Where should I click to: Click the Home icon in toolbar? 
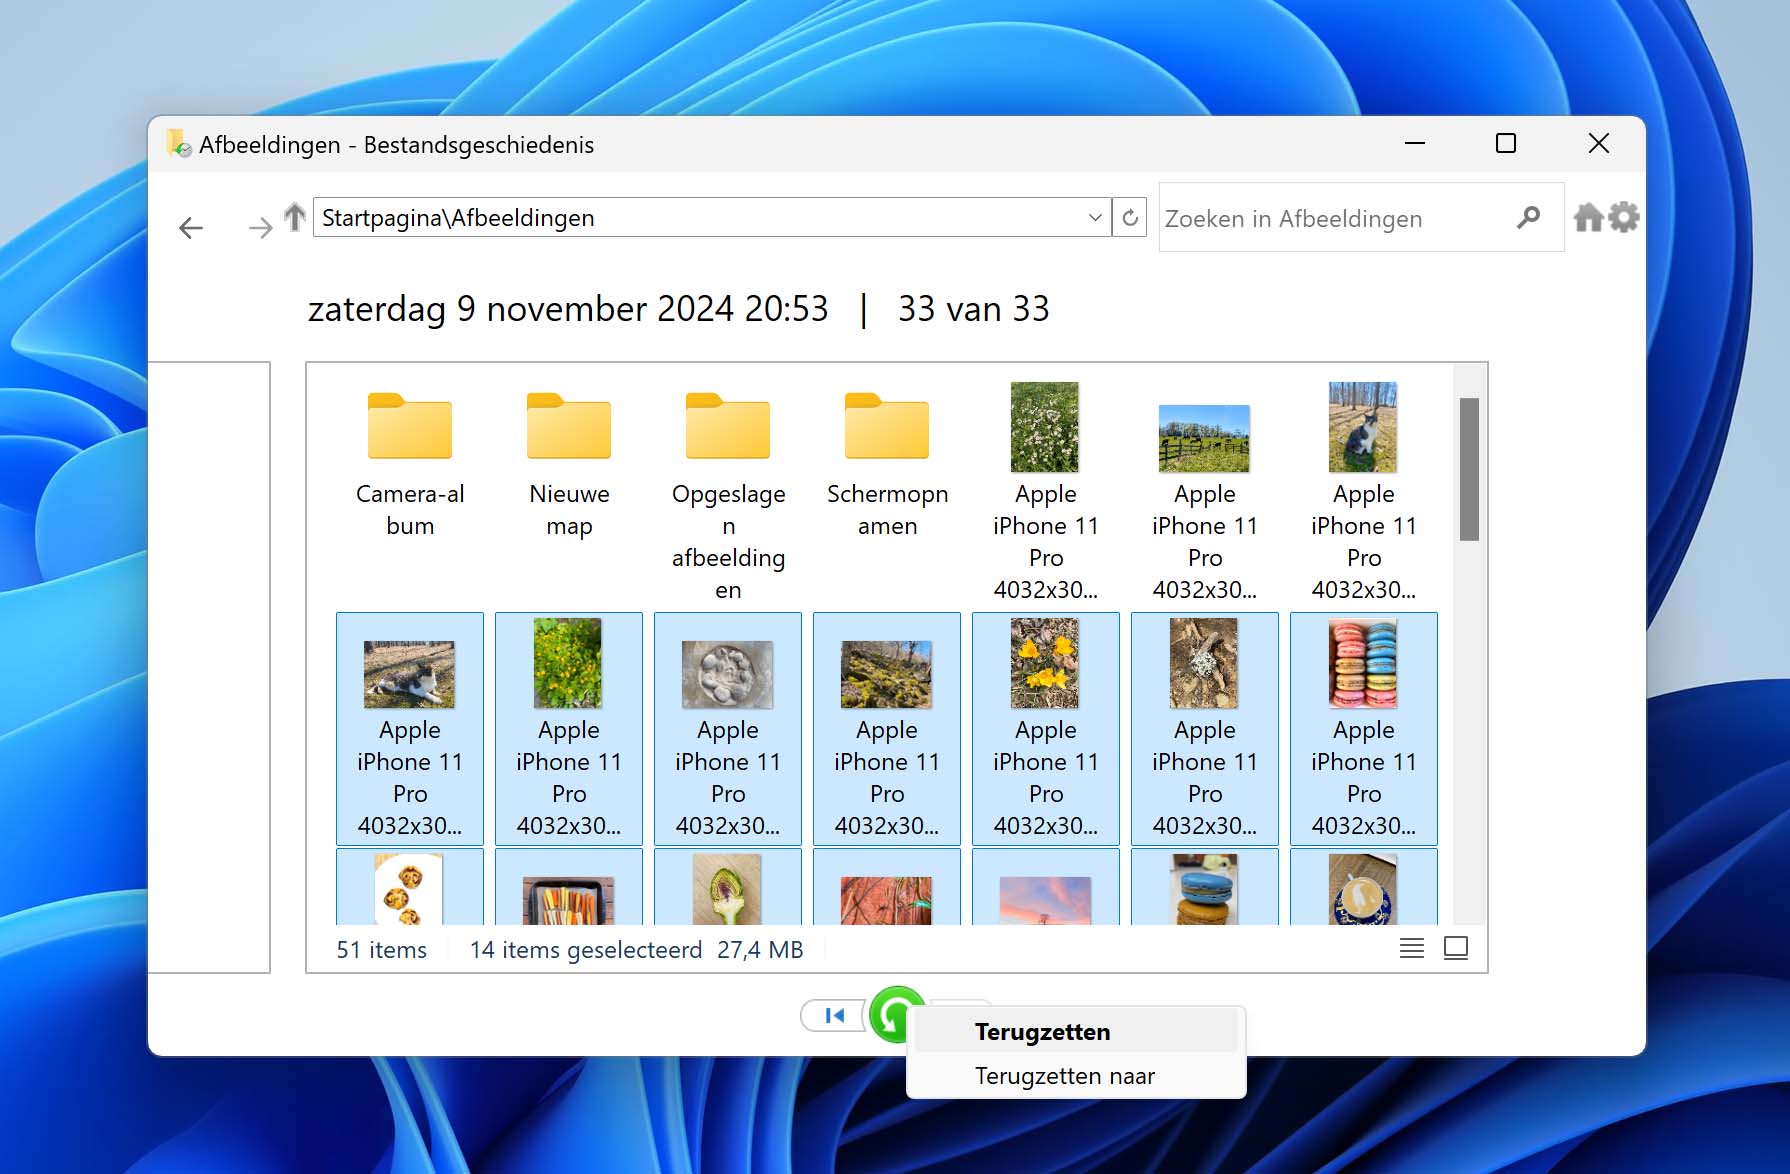tap(1588, 217)
